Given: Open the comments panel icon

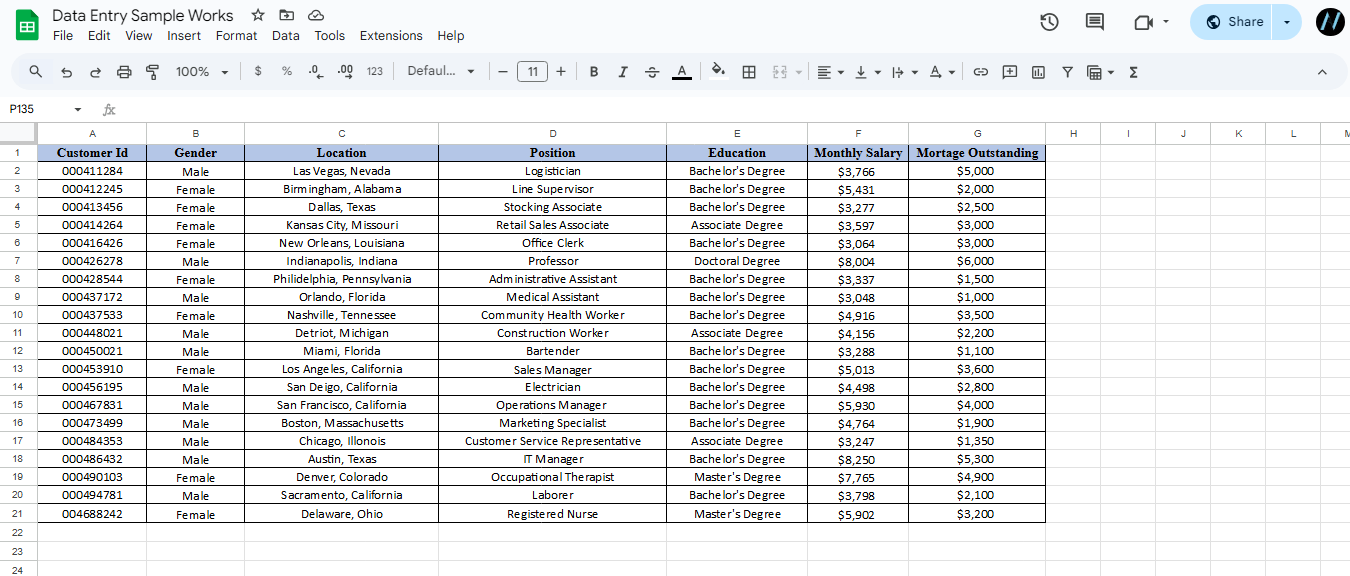Looking at the screenshot, I should [x=1095, y=22].
